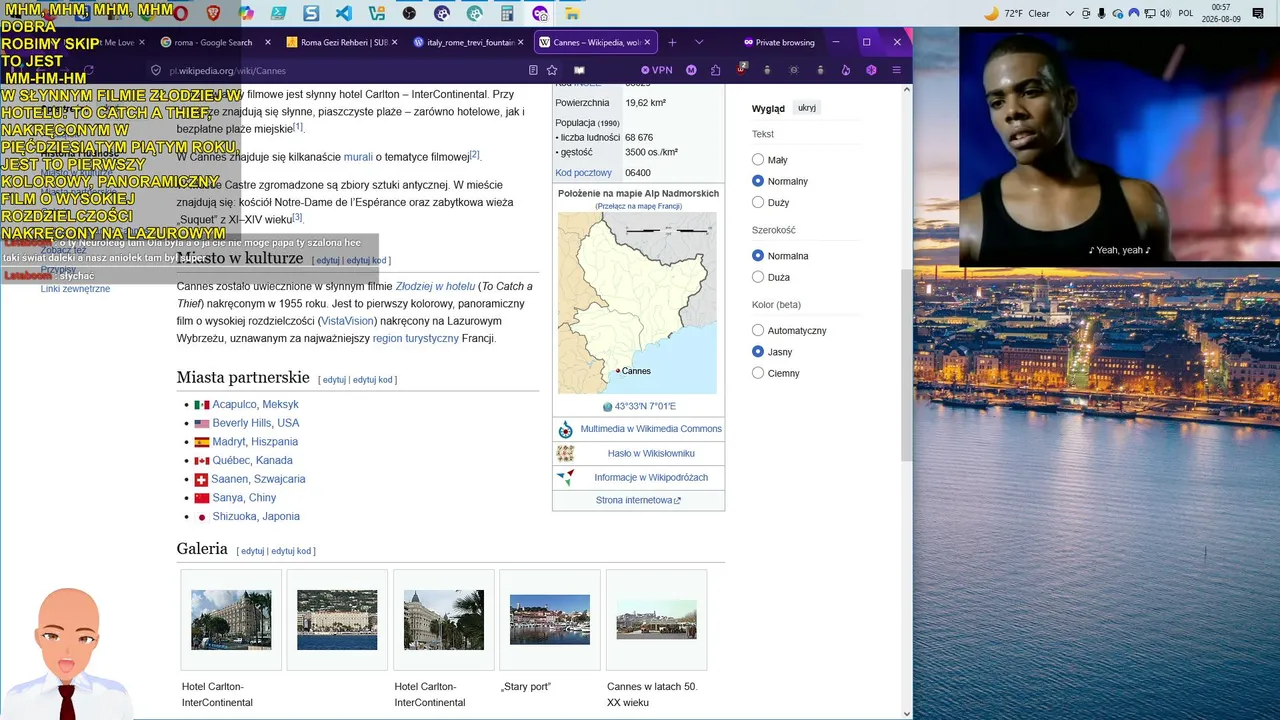Open Hasło w Wikisłowniku link

click(651, 453)
